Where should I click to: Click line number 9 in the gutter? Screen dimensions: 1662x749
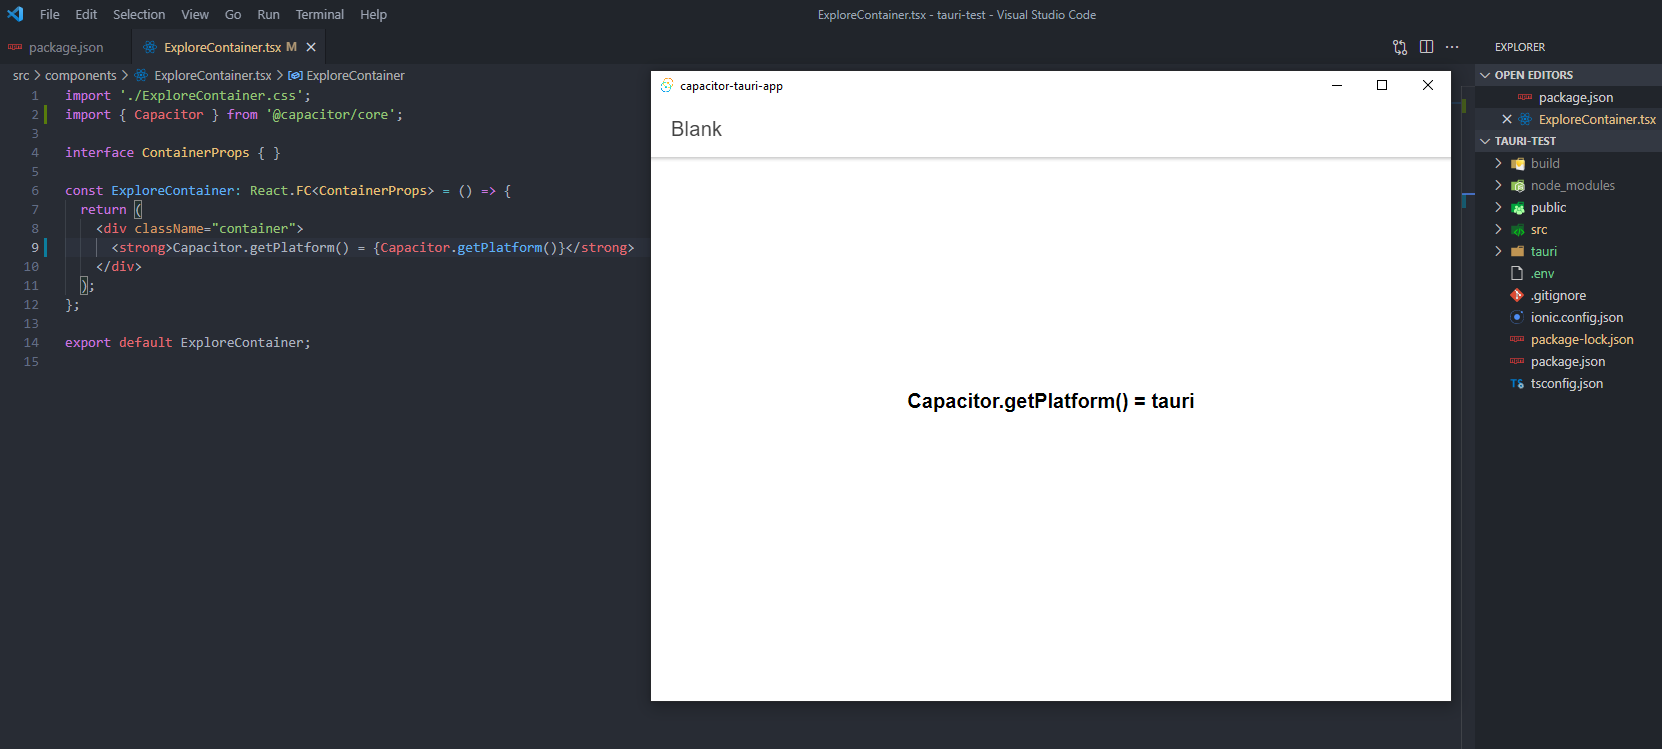point(34,248)
